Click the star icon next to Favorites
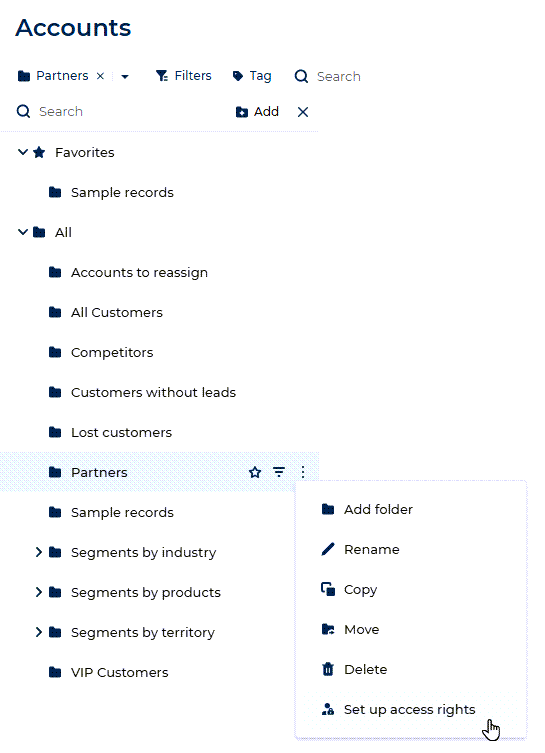 [39, 153]
